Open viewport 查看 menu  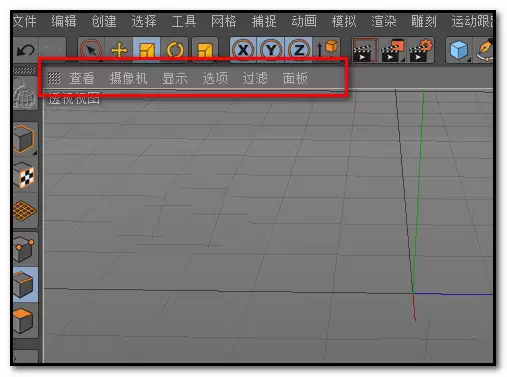click(82, 78)
